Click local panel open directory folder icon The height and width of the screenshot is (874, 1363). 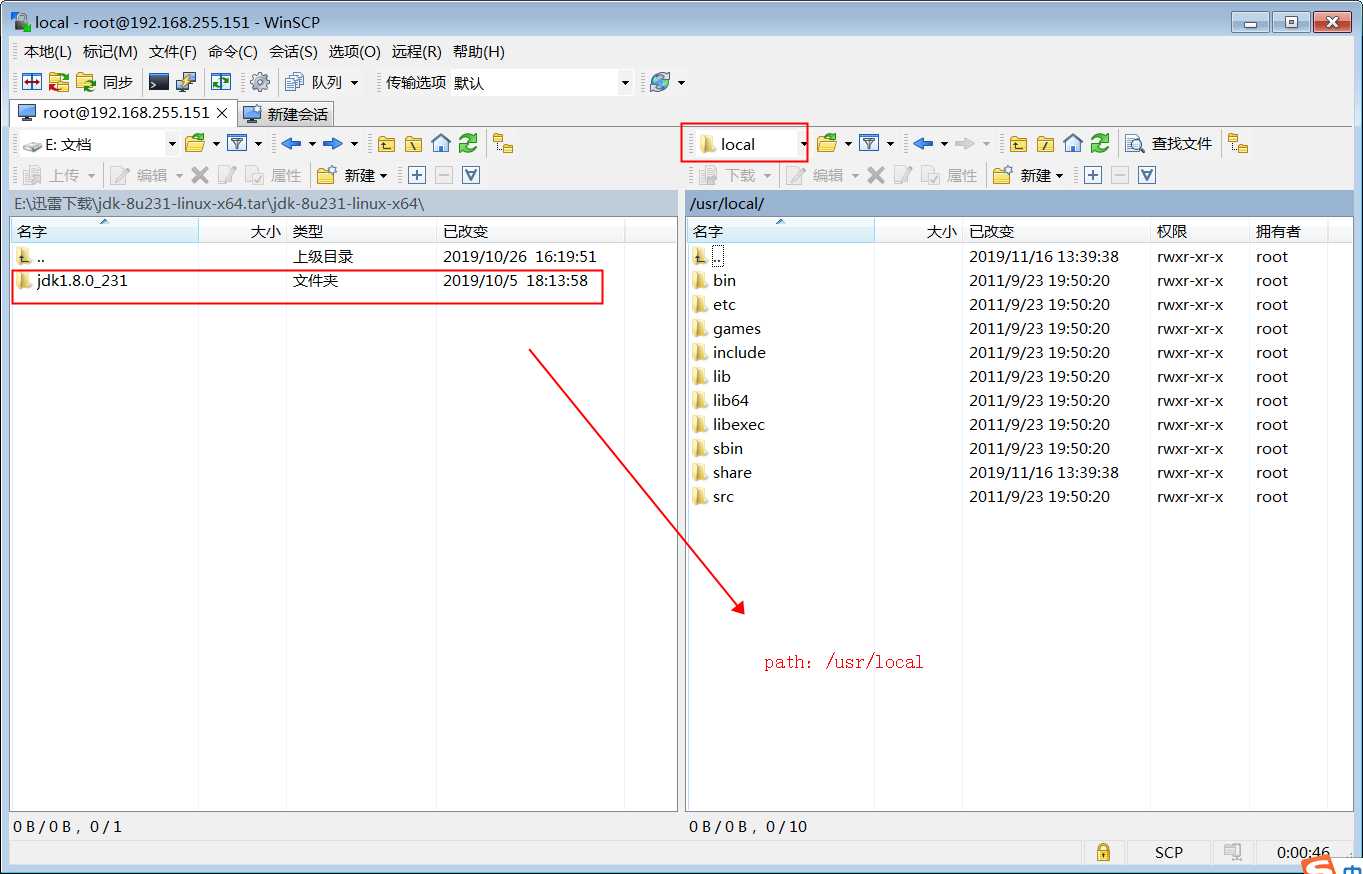195,144
